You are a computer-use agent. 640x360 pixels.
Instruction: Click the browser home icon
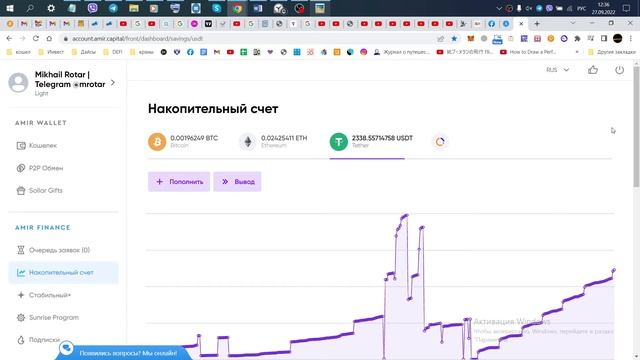[x=49, y=38]
